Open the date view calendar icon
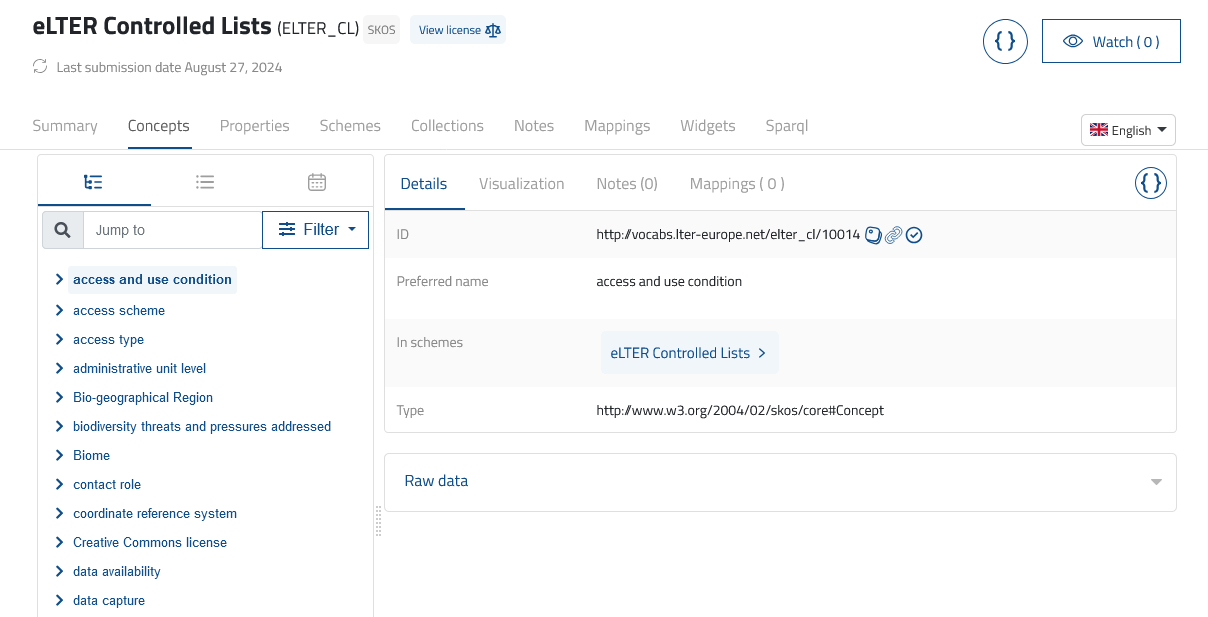This screenshot has height=617, width=1208. (317, 182)
